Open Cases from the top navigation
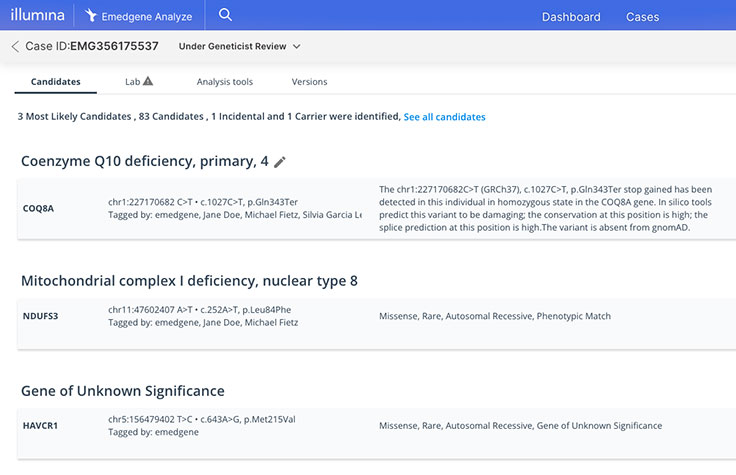 (642, 17)
